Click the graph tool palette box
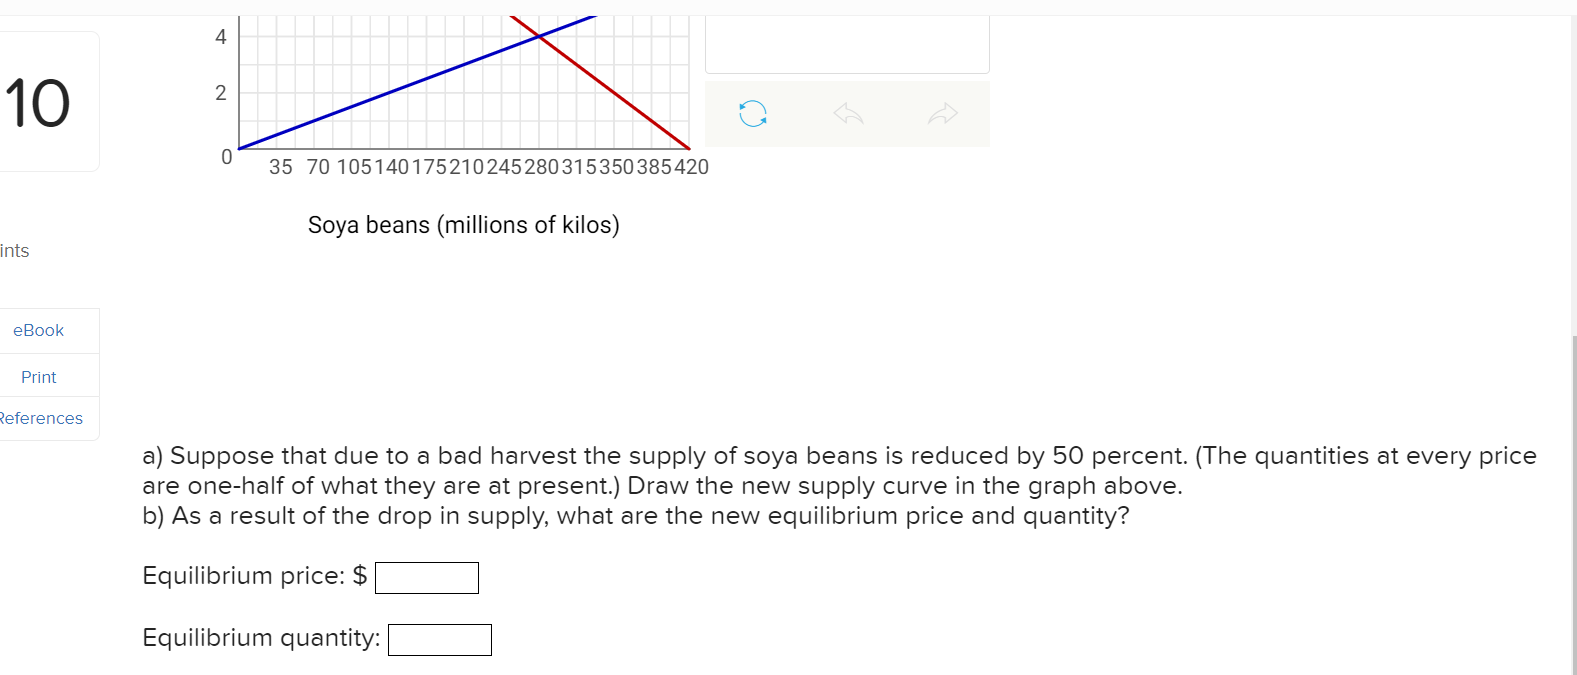1577x675 pixels. pyautogui.click(x=846, y=43)
